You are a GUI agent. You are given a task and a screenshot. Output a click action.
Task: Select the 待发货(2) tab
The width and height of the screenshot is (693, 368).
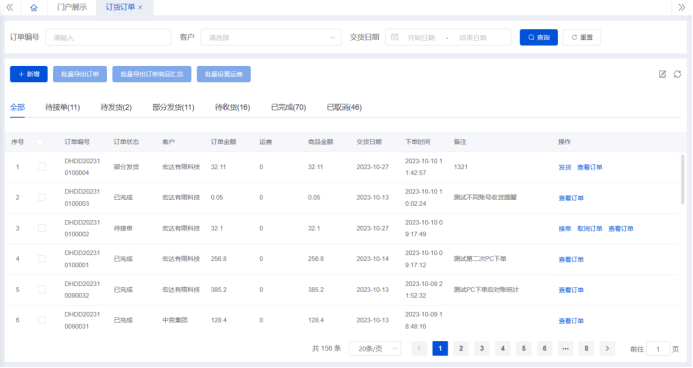(116, 107)
